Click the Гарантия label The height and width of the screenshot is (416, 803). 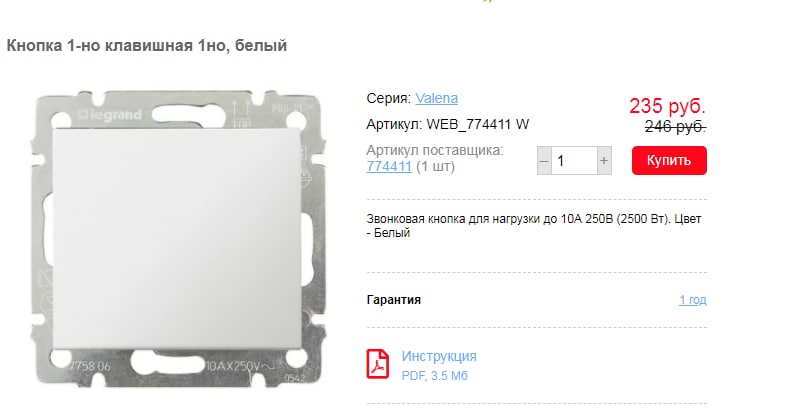click(394, 300)
